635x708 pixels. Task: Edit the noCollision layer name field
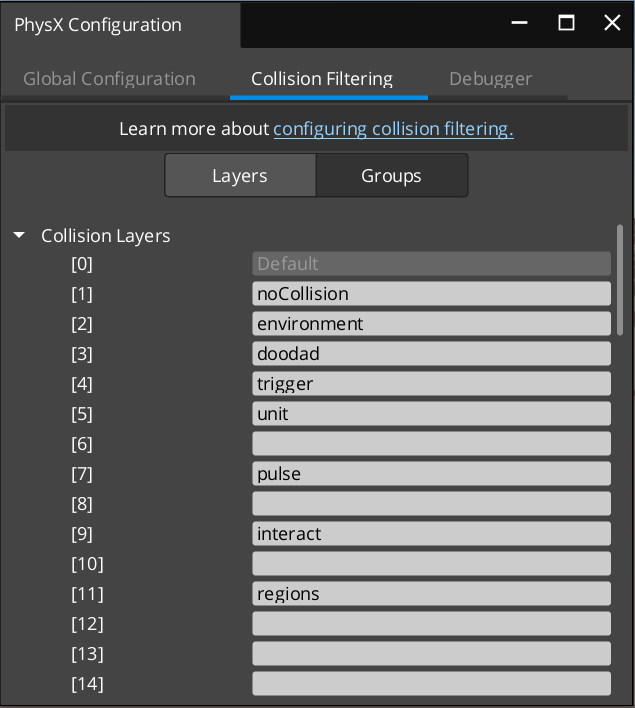click(431, 294)
